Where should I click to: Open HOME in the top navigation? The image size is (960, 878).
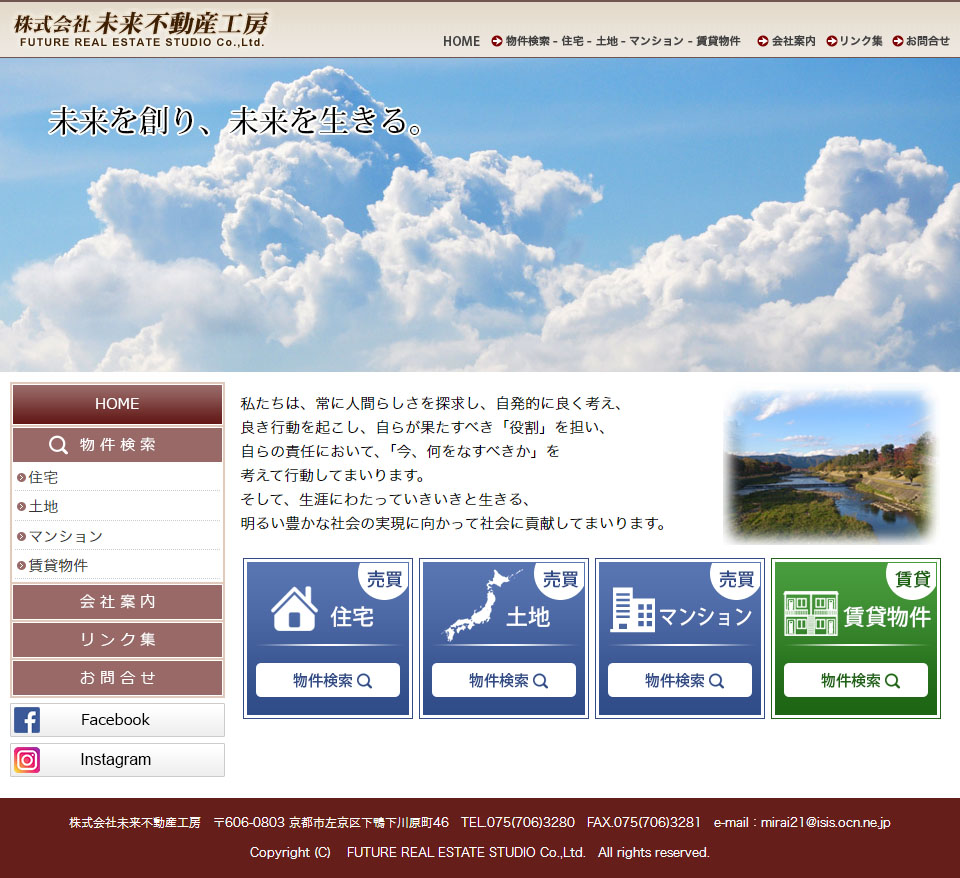[x=461, y=41]
